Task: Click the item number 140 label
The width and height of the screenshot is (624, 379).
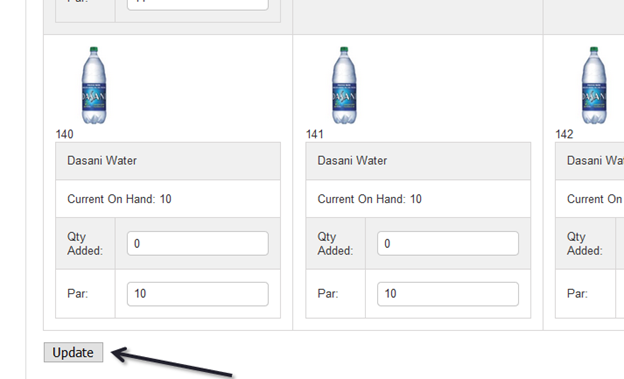Action: click(x=64, y=134)
